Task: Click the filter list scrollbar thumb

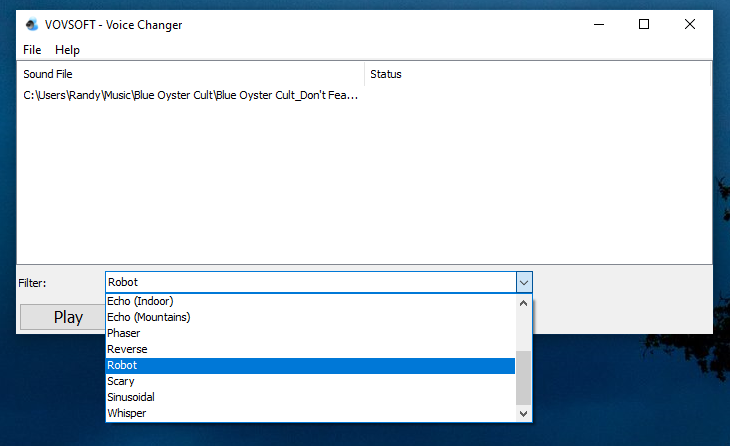Action: click(523, 378)
